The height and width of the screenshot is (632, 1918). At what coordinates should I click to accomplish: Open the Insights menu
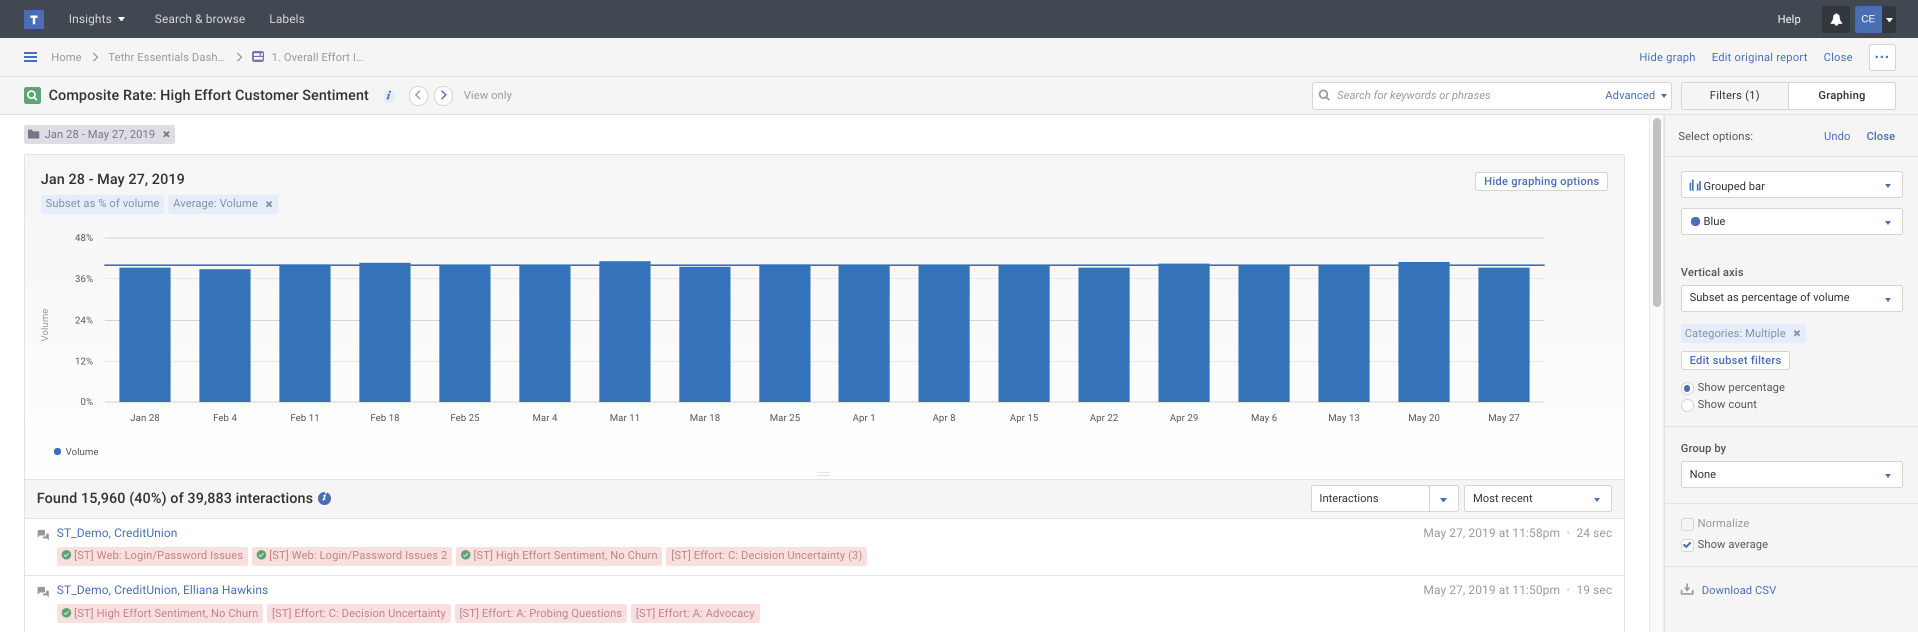tap(96, 19)
